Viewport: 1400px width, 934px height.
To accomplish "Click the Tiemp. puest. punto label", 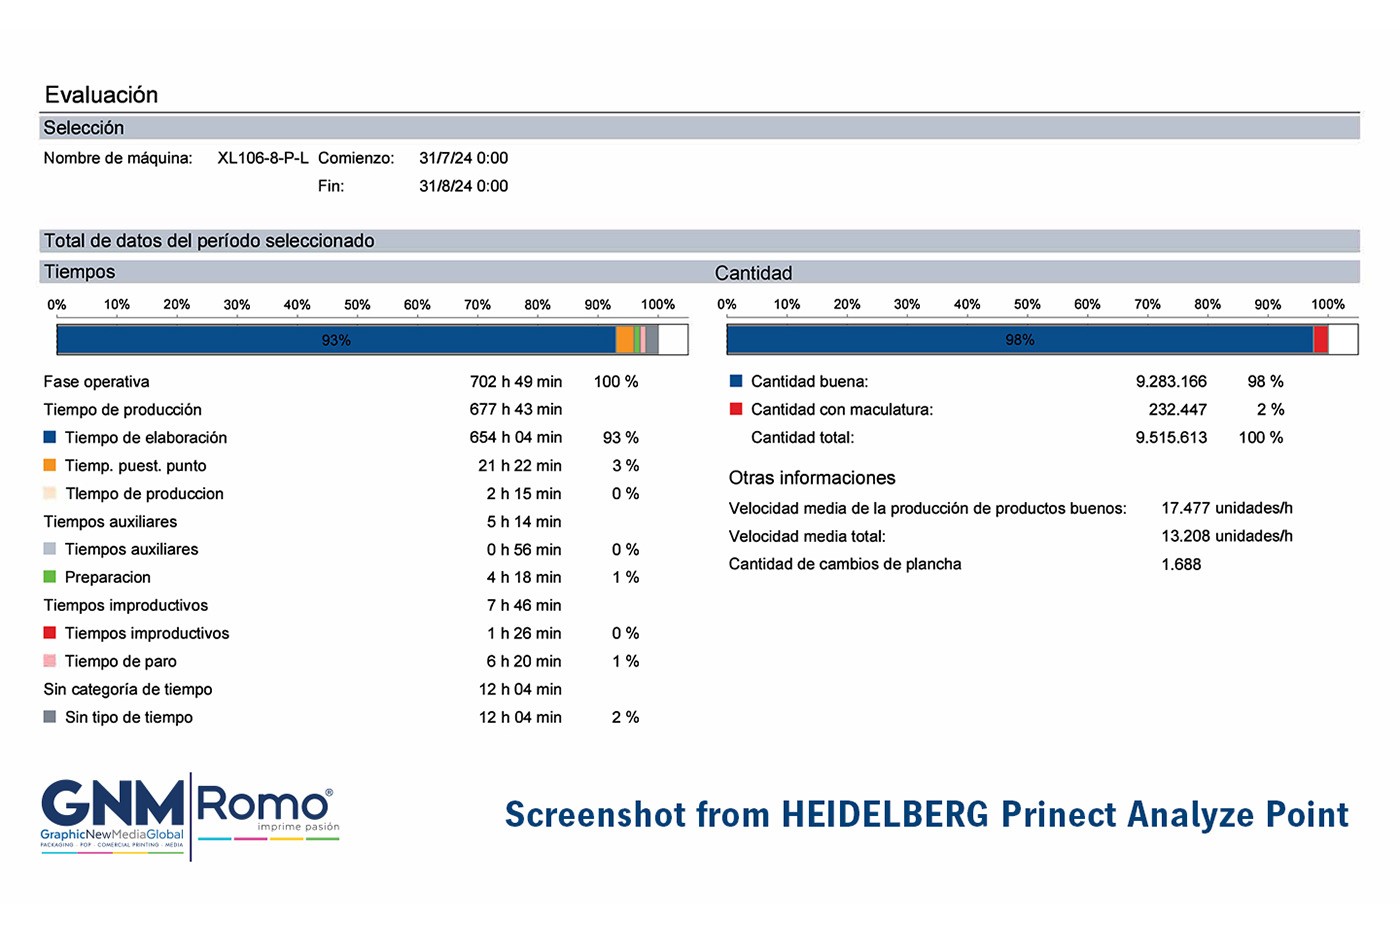I will pyautogui.click(x=136, y=466).
